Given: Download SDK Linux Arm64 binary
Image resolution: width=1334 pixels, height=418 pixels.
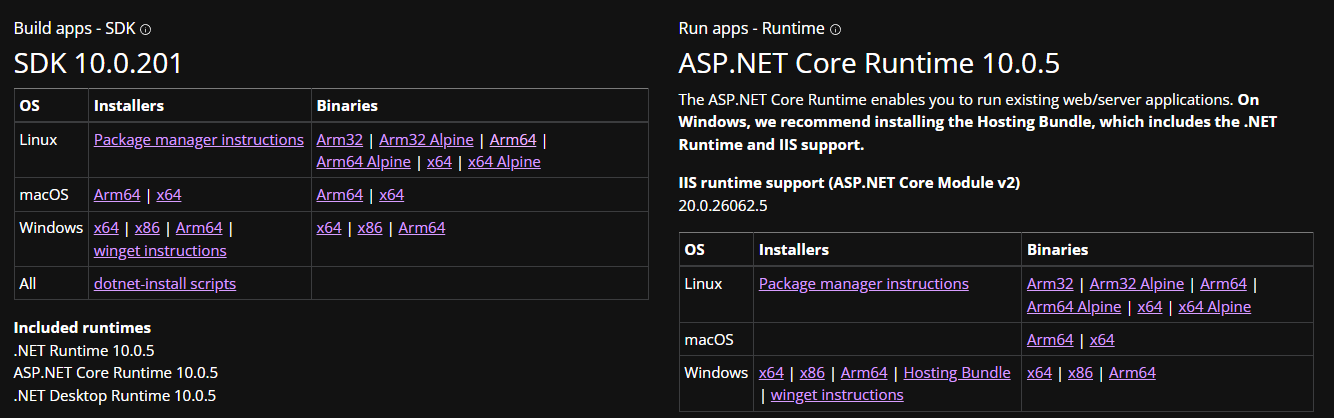Looking at the screenshot, I should tap(513, 140).
